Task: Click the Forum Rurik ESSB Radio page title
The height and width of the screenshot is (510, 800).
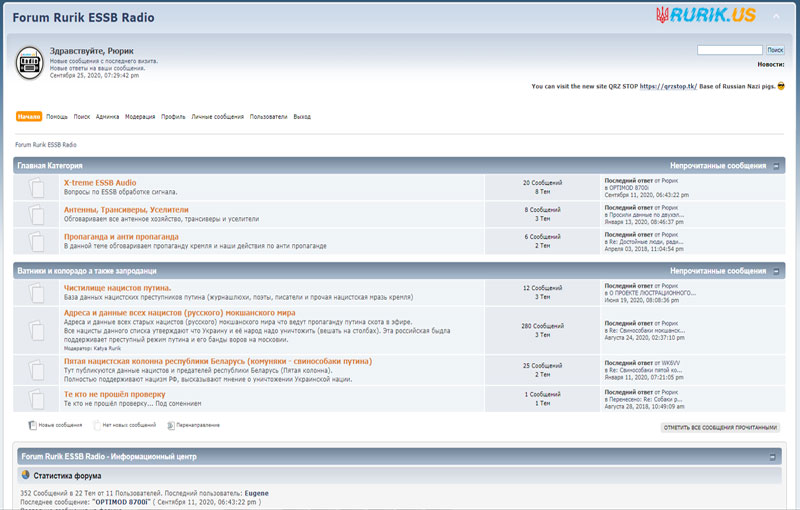Action: point(83,17)
